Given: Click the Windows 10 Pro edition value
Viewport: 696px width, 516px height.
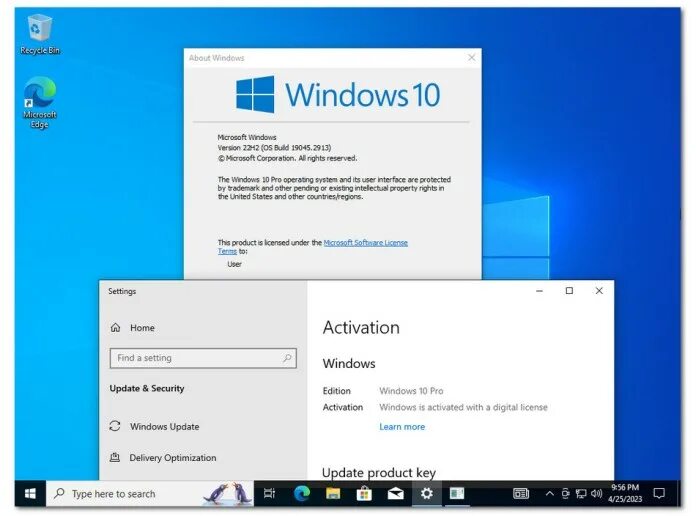Looking at the screenshot, I should [x=411, y=391].
